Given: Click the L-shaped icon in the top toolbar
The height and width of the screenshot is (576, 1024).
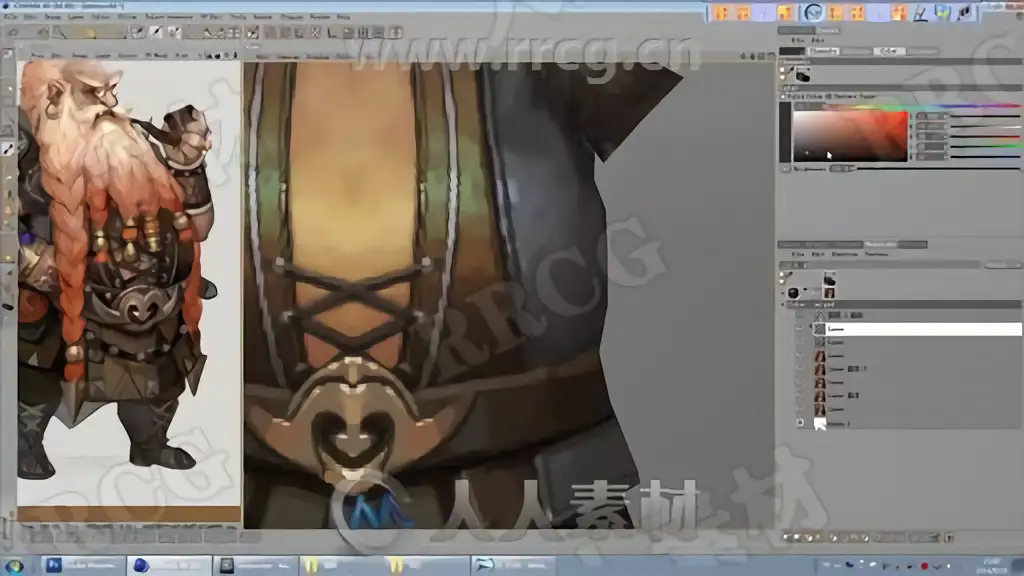Looking at the screenshot, I should point(332,32).
